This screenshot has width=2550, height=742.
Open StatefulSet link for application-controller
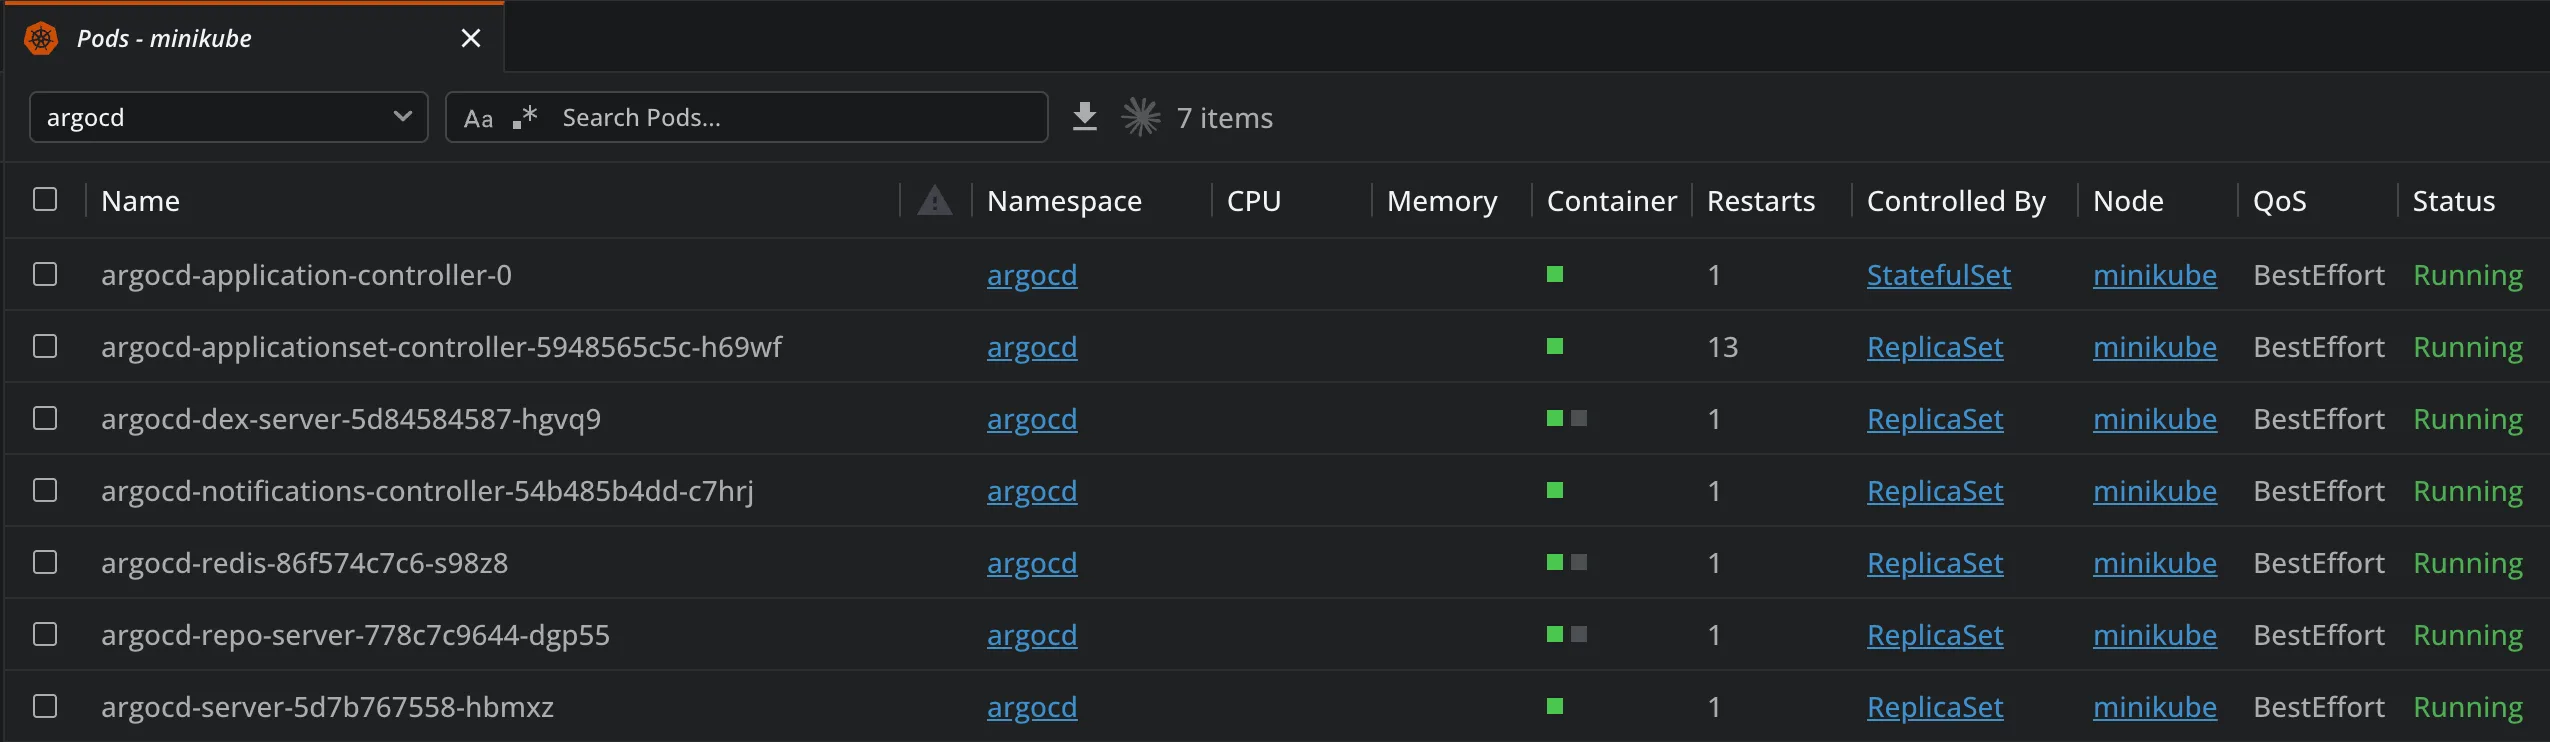1939,275
